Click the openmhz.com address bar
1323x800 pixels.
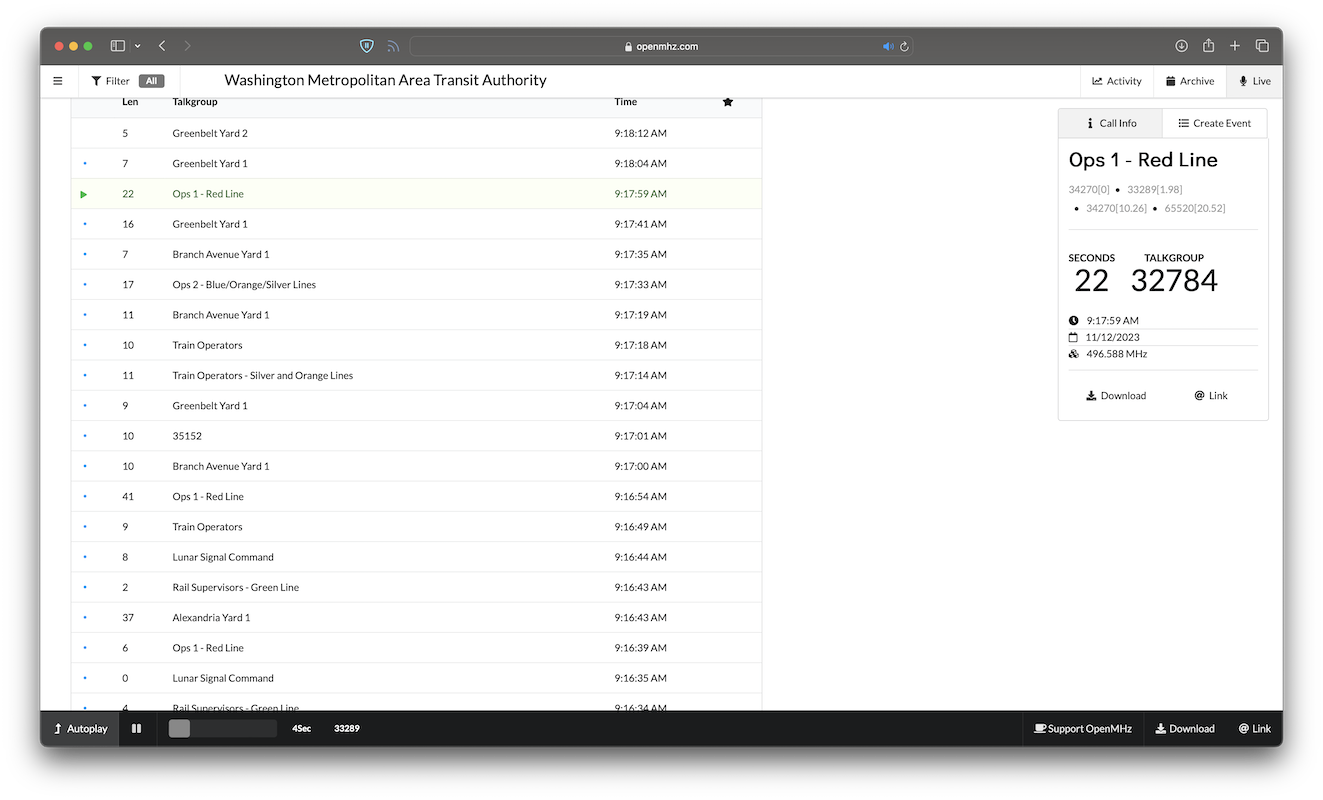[661, 46]
